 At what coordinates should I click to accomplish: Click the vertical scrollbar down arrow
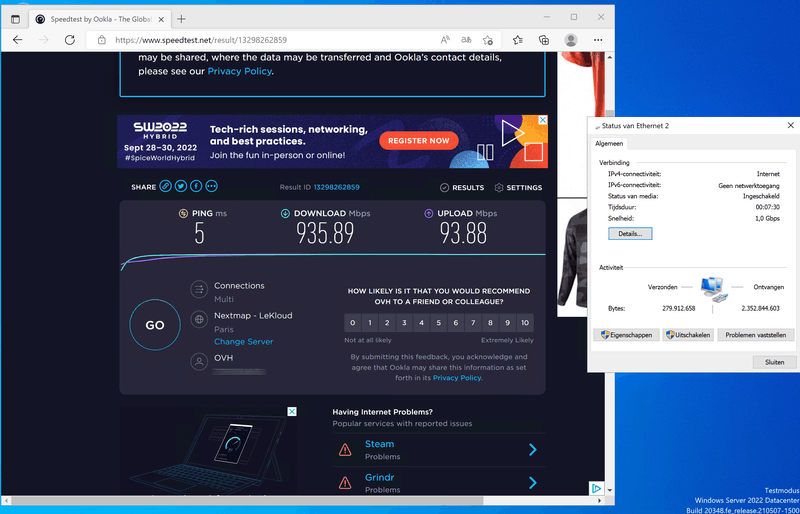point(609,490)
